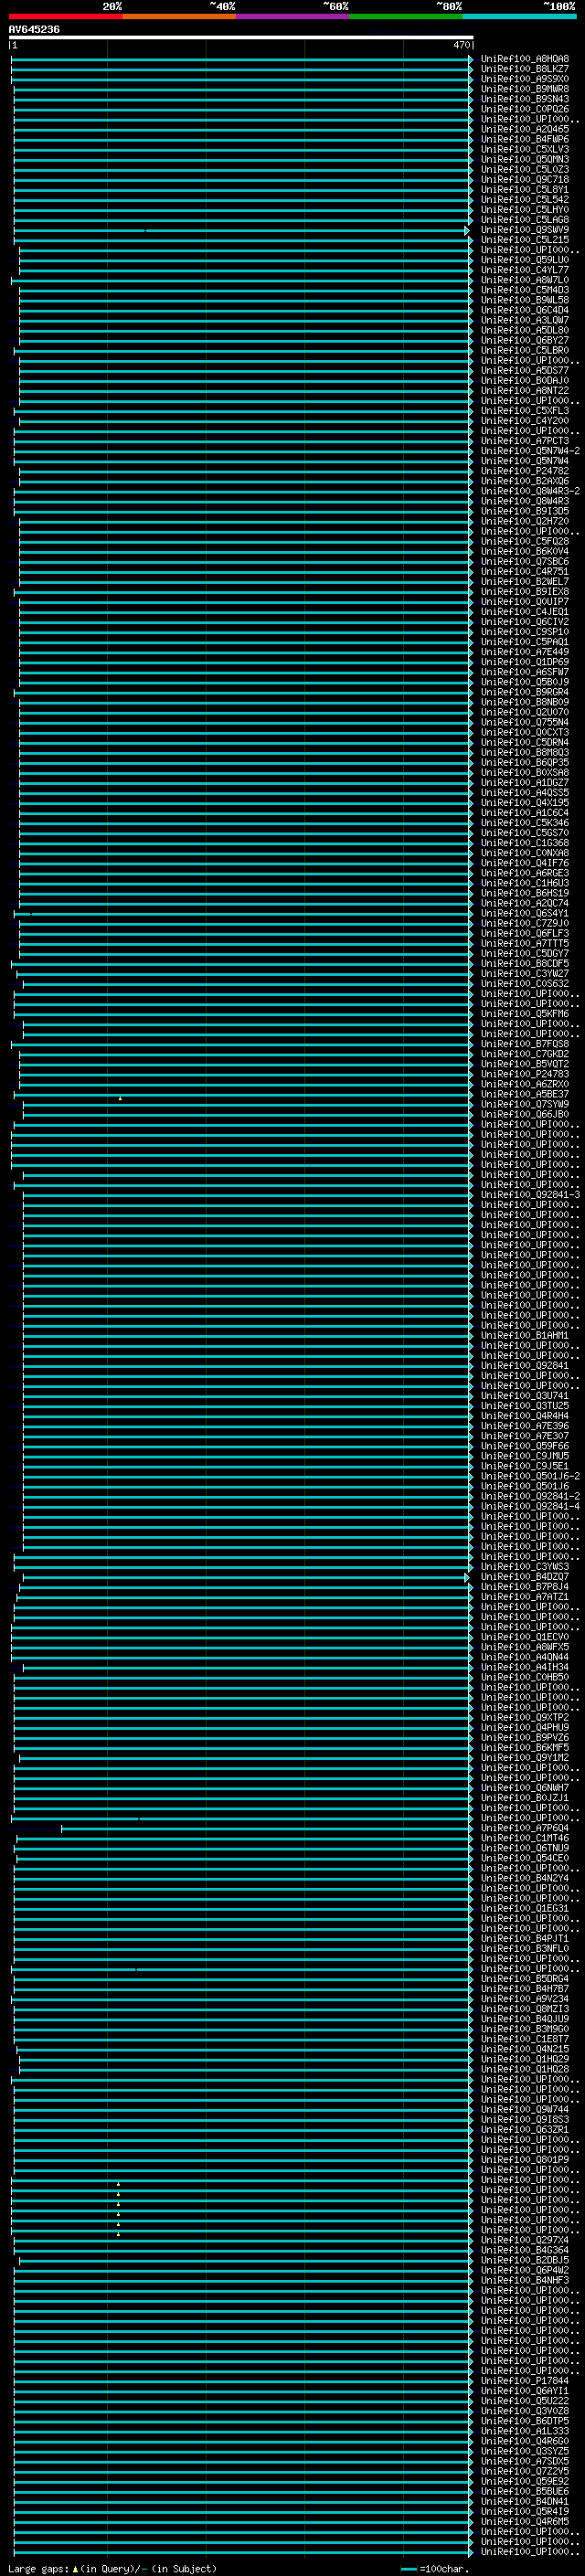The width and height of the screenshot is (585, 2576).
Task: Select hit UniRef100_Q3U741
Action: pyautogui.click(x=525, y=1395)
